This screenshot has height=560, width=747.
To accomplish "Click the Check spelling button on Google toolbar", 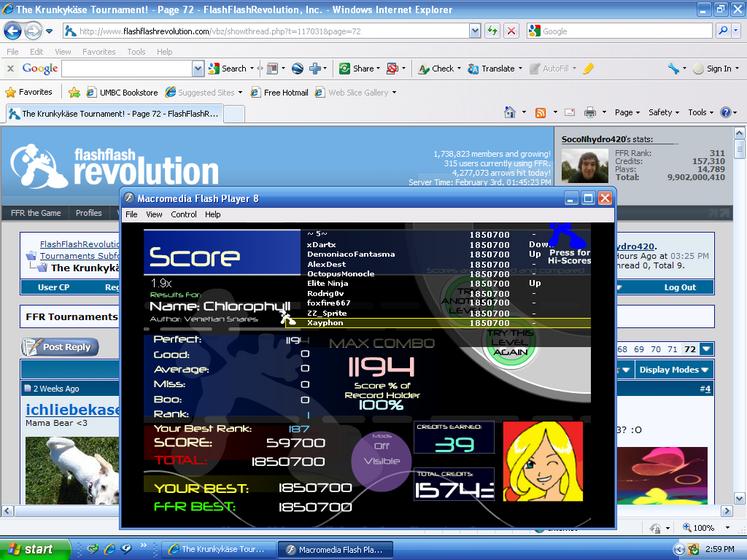I will (x=436, y=69).
